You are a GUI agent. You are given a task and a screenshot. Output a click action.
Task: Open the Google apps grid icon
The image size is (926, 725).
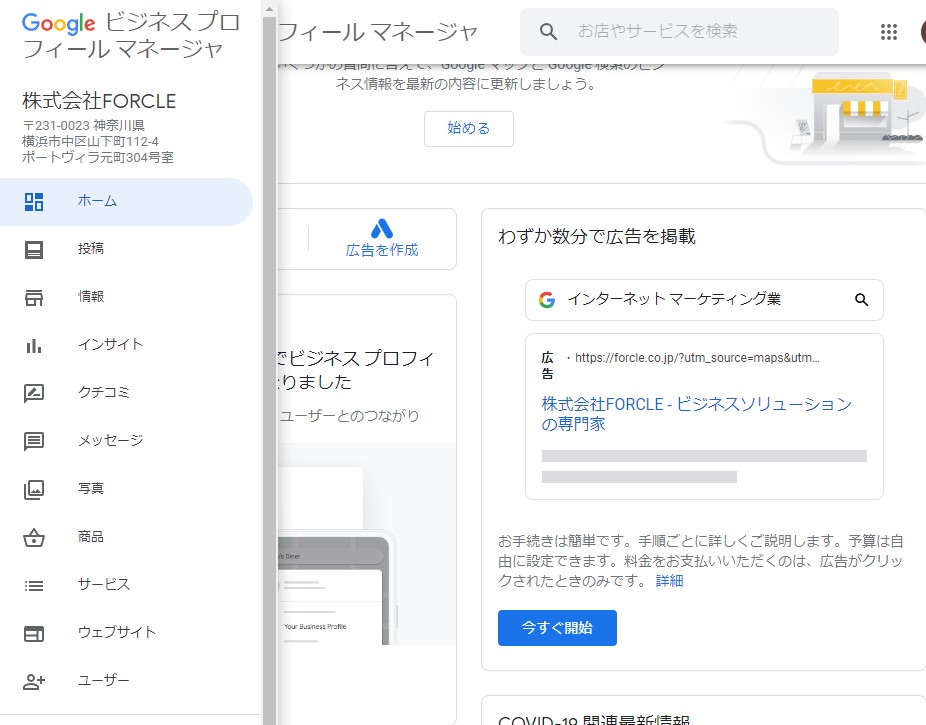coord(889,32)
